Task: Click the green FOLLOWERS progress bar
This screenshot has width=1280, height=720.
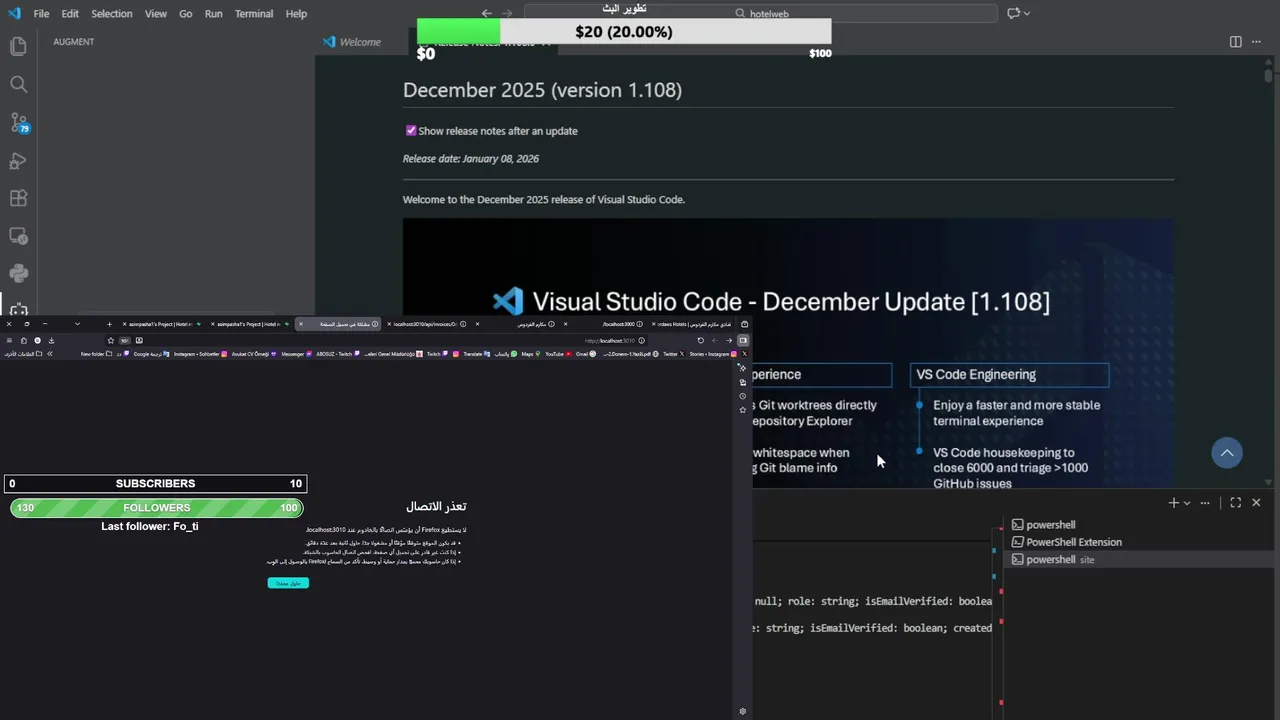Action: coord(157,508)
